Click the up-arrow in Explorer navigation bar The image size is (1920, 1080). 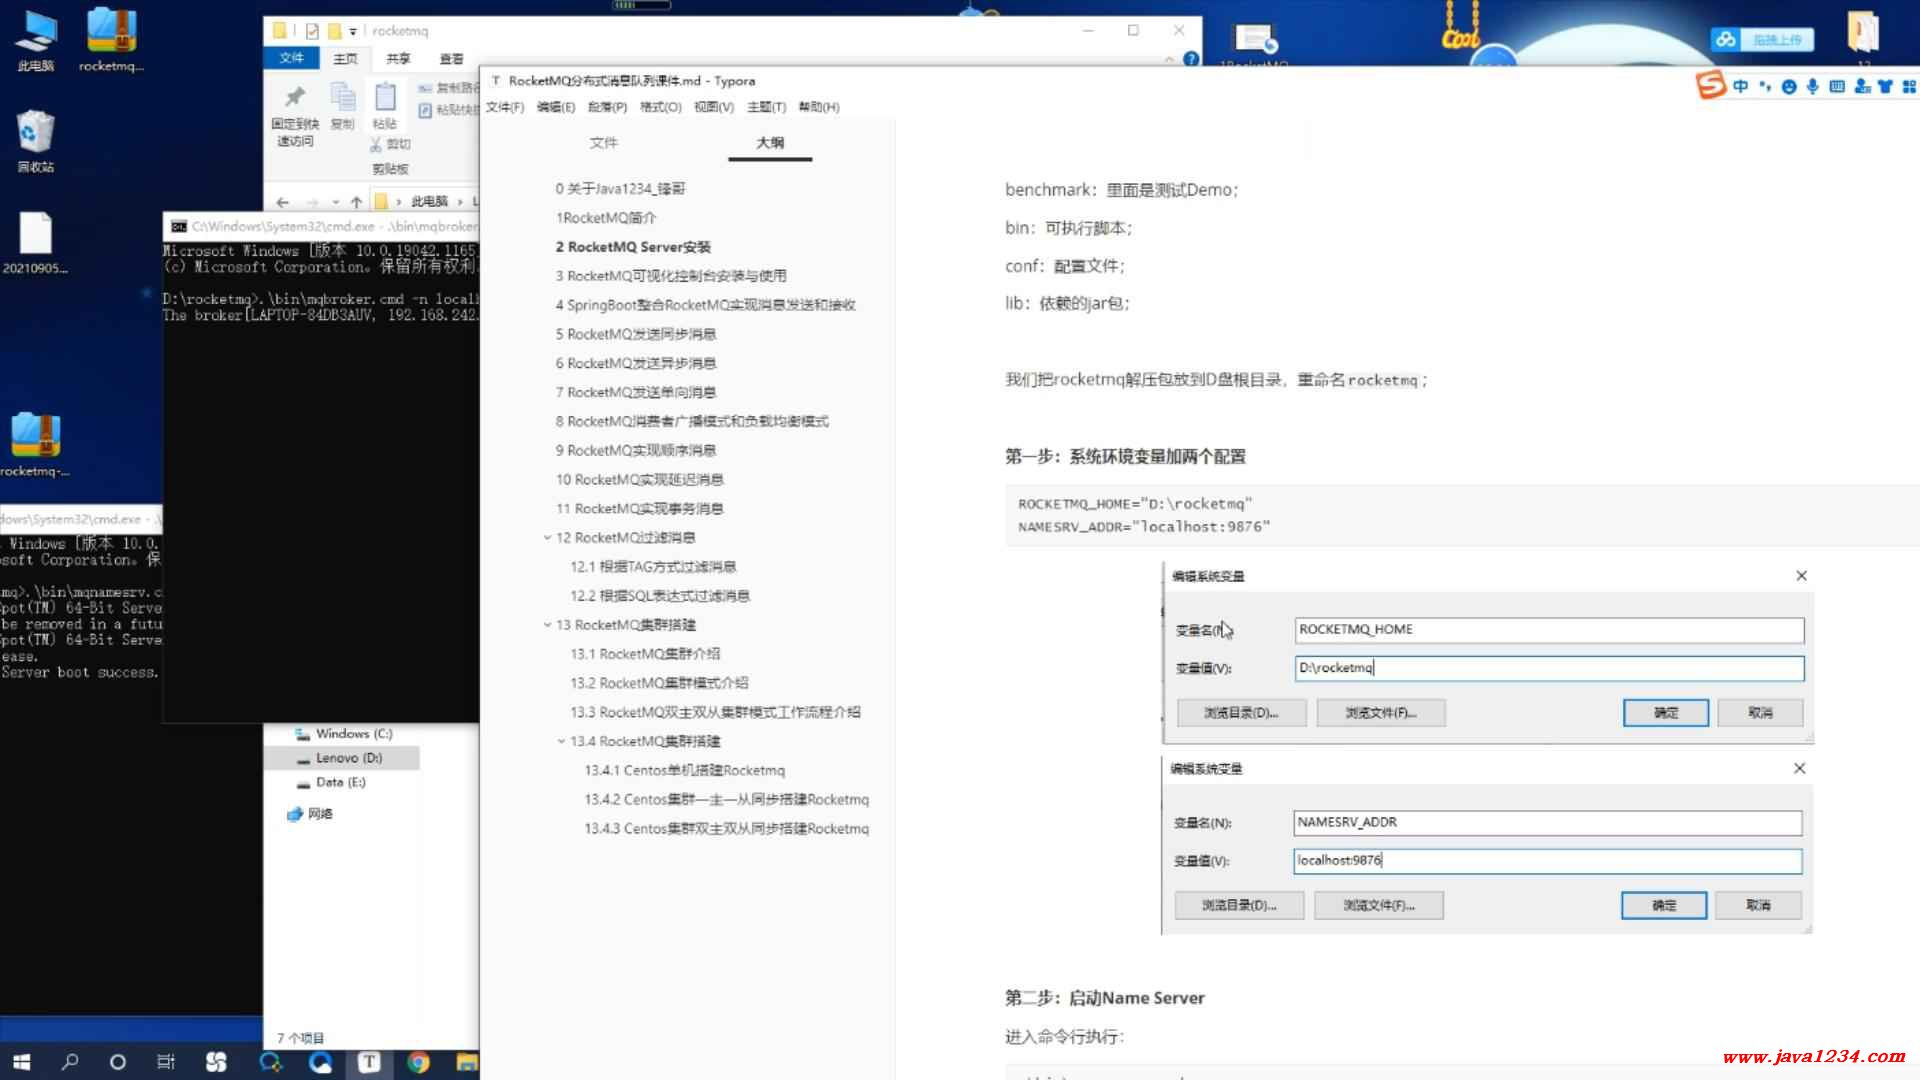click(x=356, y=201)
